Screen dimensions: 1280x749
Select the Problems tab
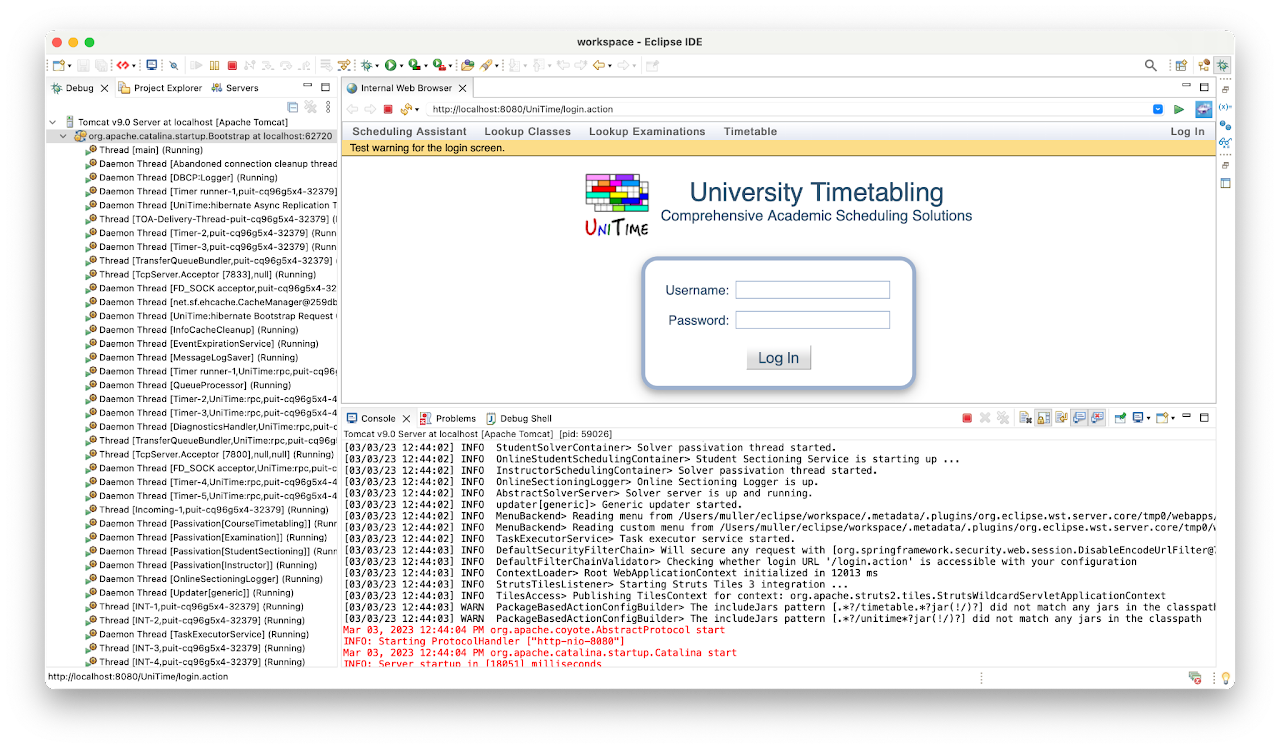point(448,418)
